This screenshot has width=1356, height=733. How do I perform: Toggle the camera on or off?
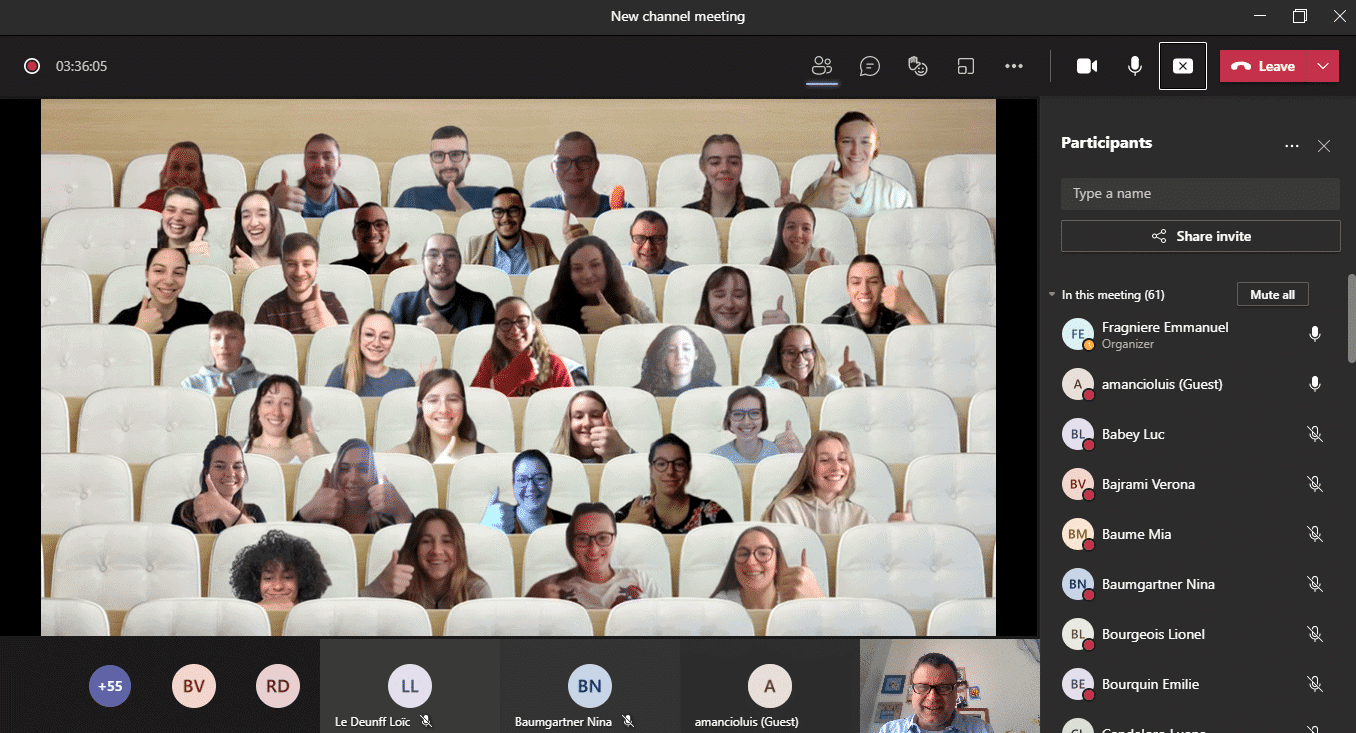click(x=1086, y=66)
